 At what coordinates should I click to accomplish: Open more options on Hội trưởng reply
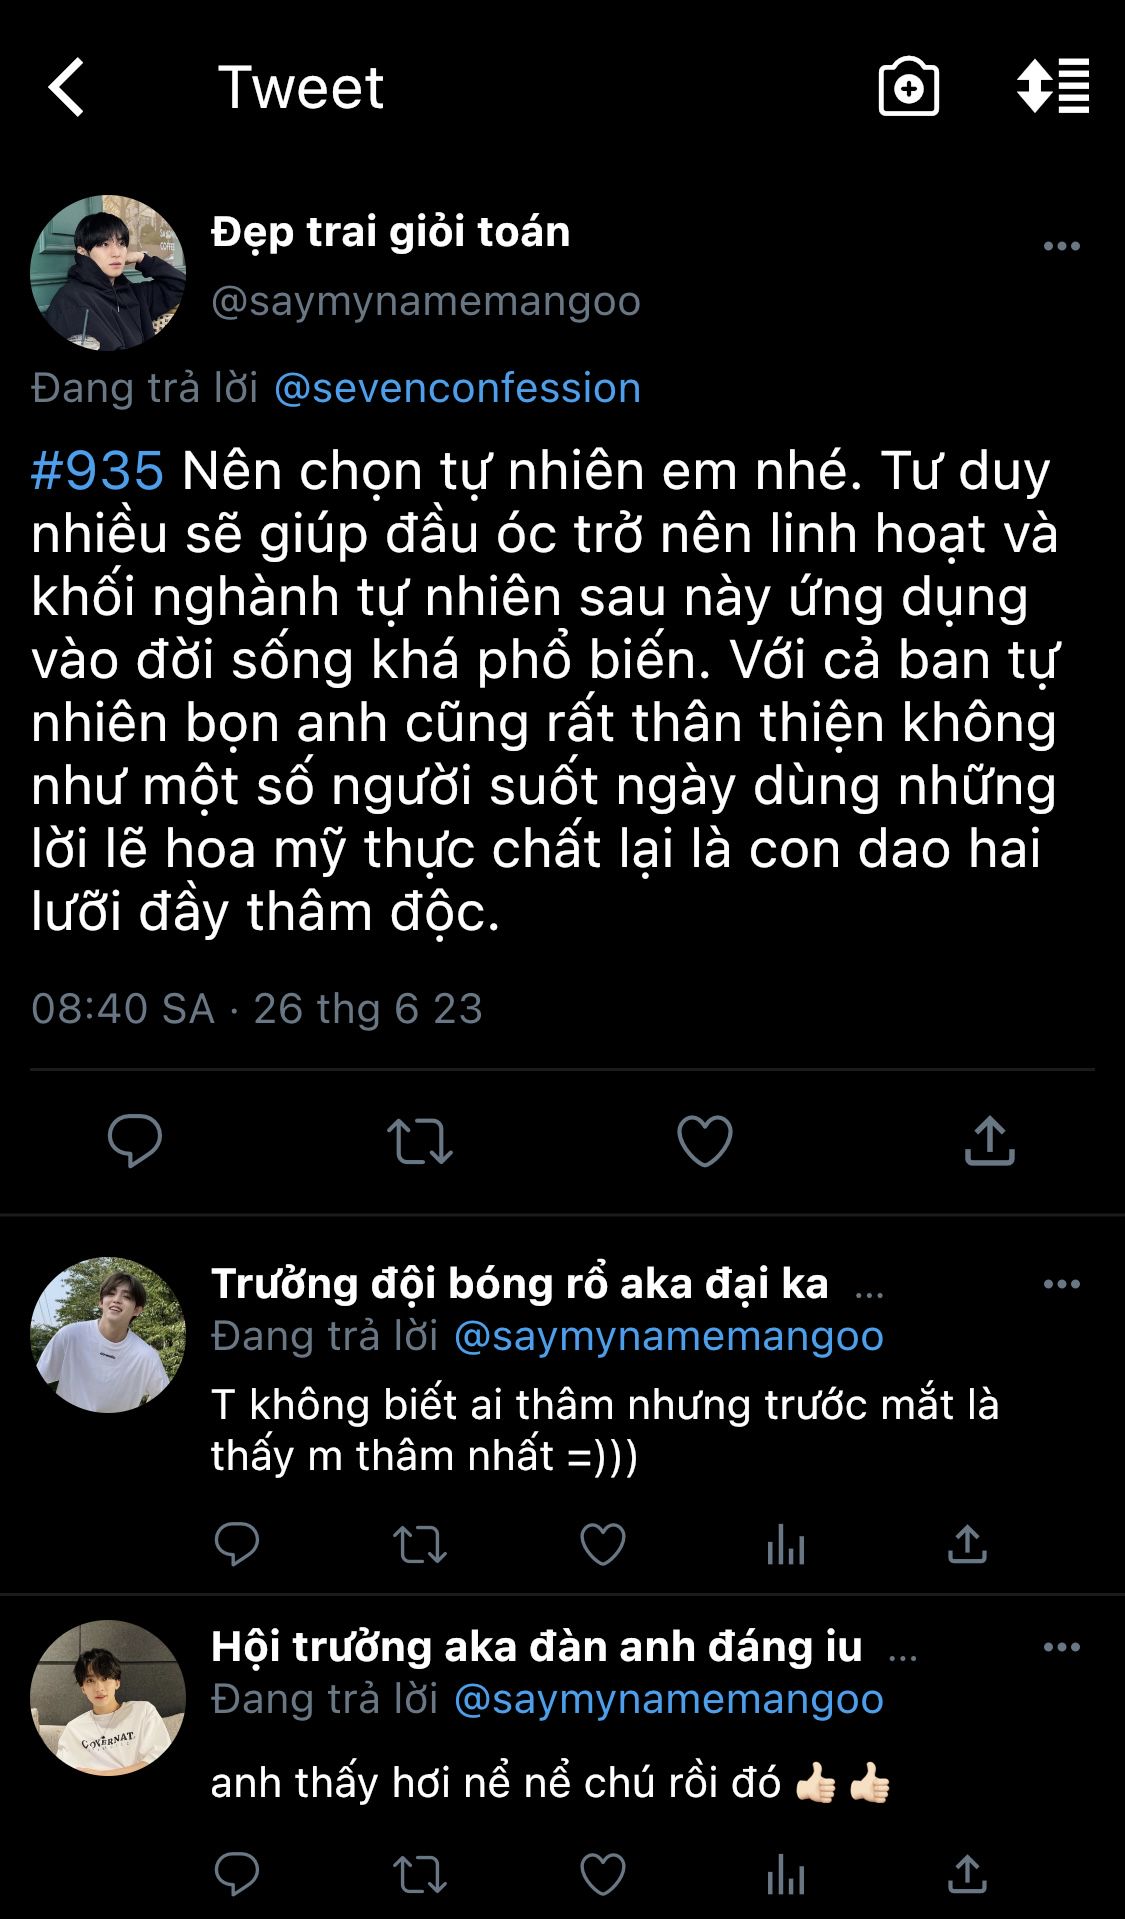point(1061,1647)
